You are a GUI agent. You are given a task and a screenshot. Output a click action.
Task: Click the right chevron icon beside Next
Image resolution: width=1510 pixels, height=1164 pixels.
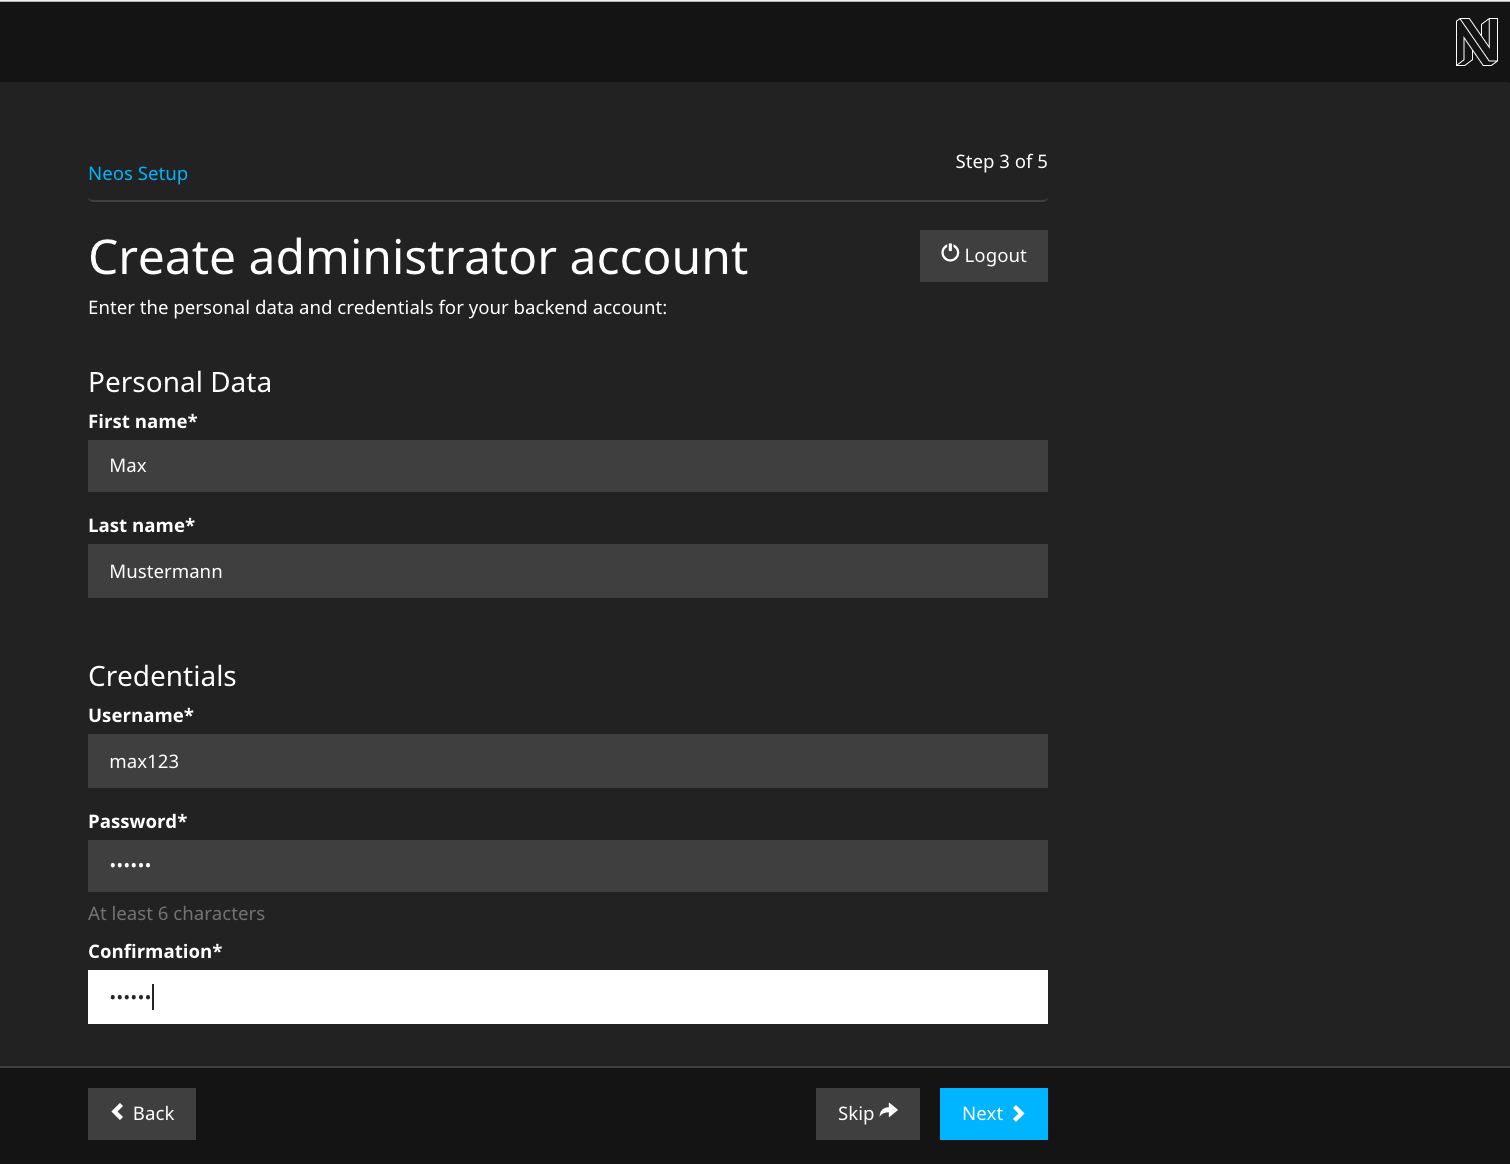coord(1019,1113)
